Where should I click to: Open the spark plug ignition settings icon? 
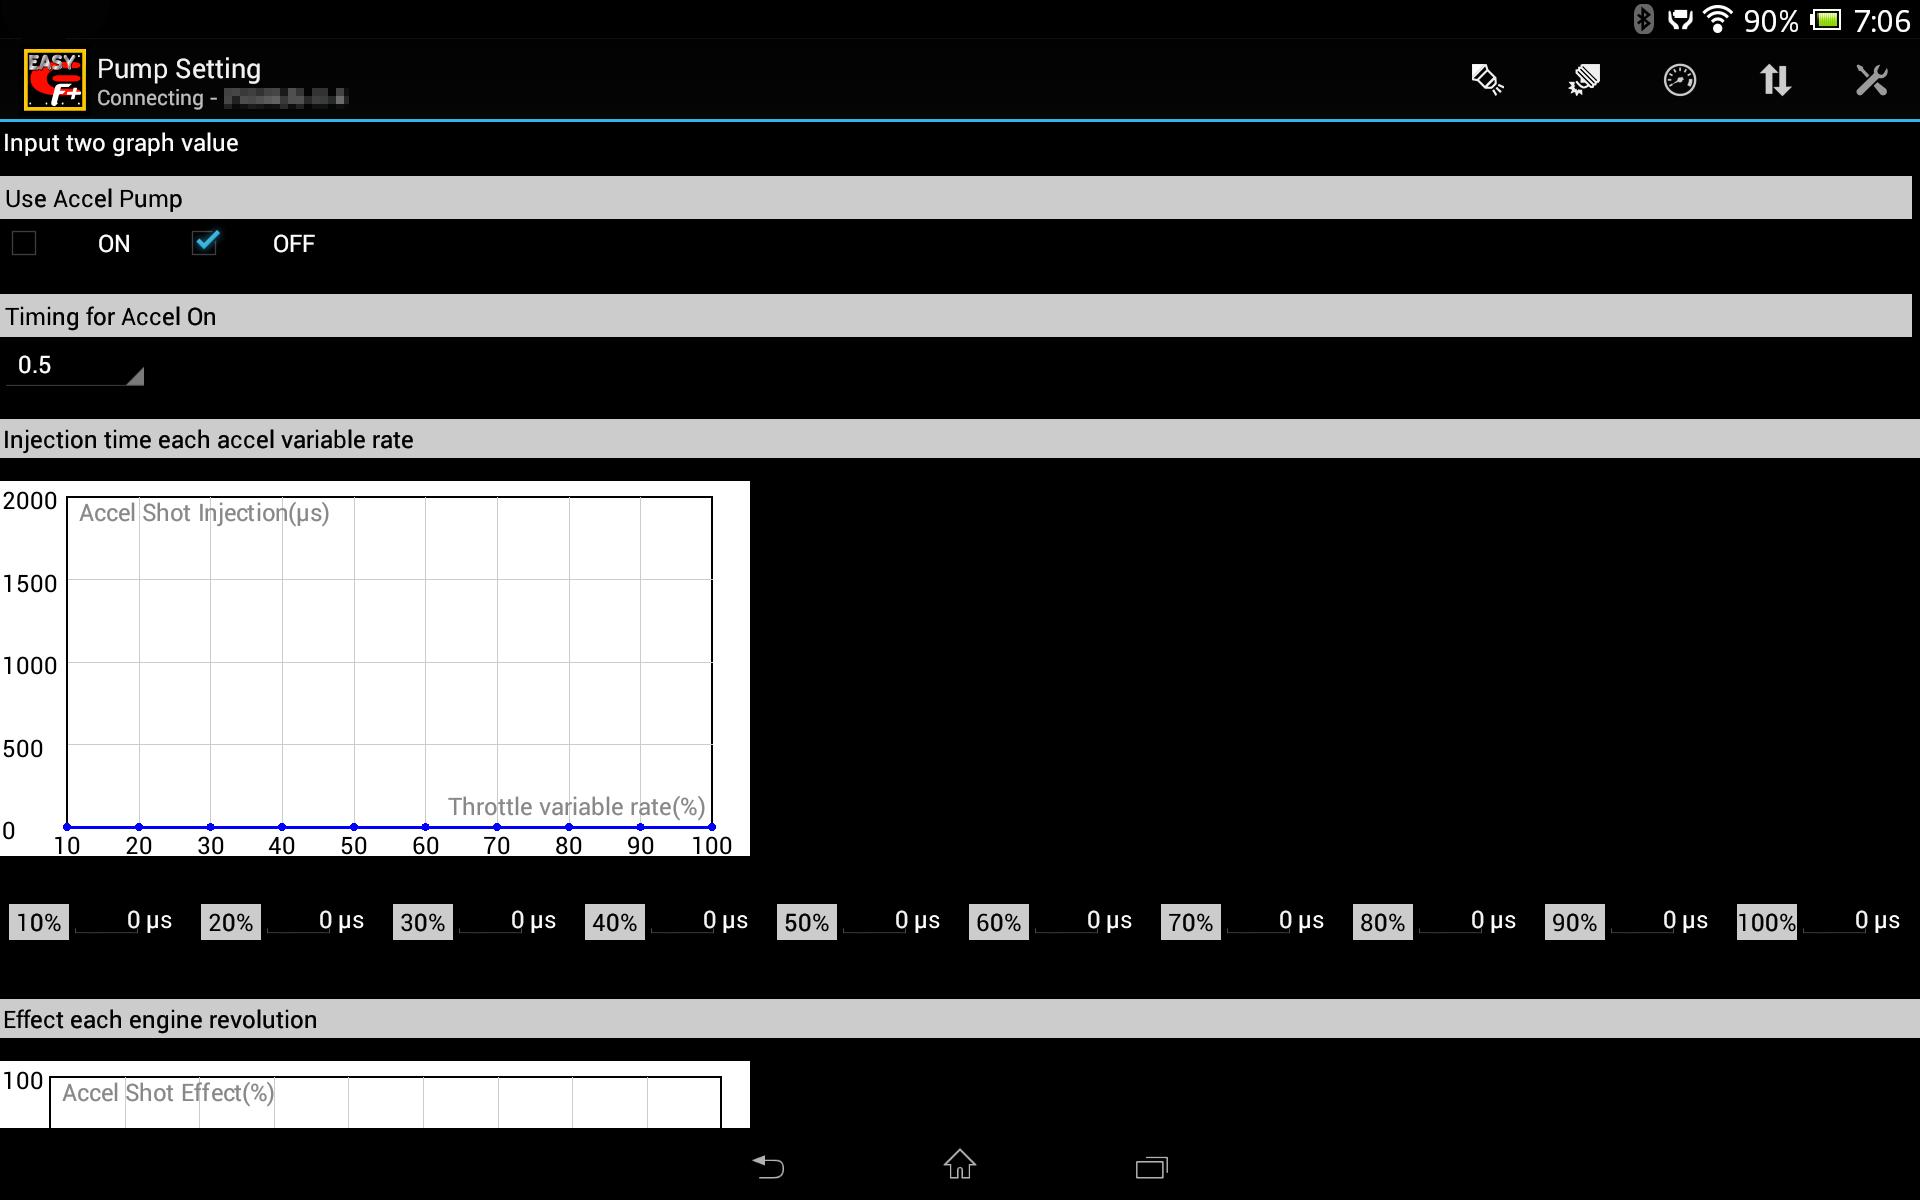tap(1583, 80)
